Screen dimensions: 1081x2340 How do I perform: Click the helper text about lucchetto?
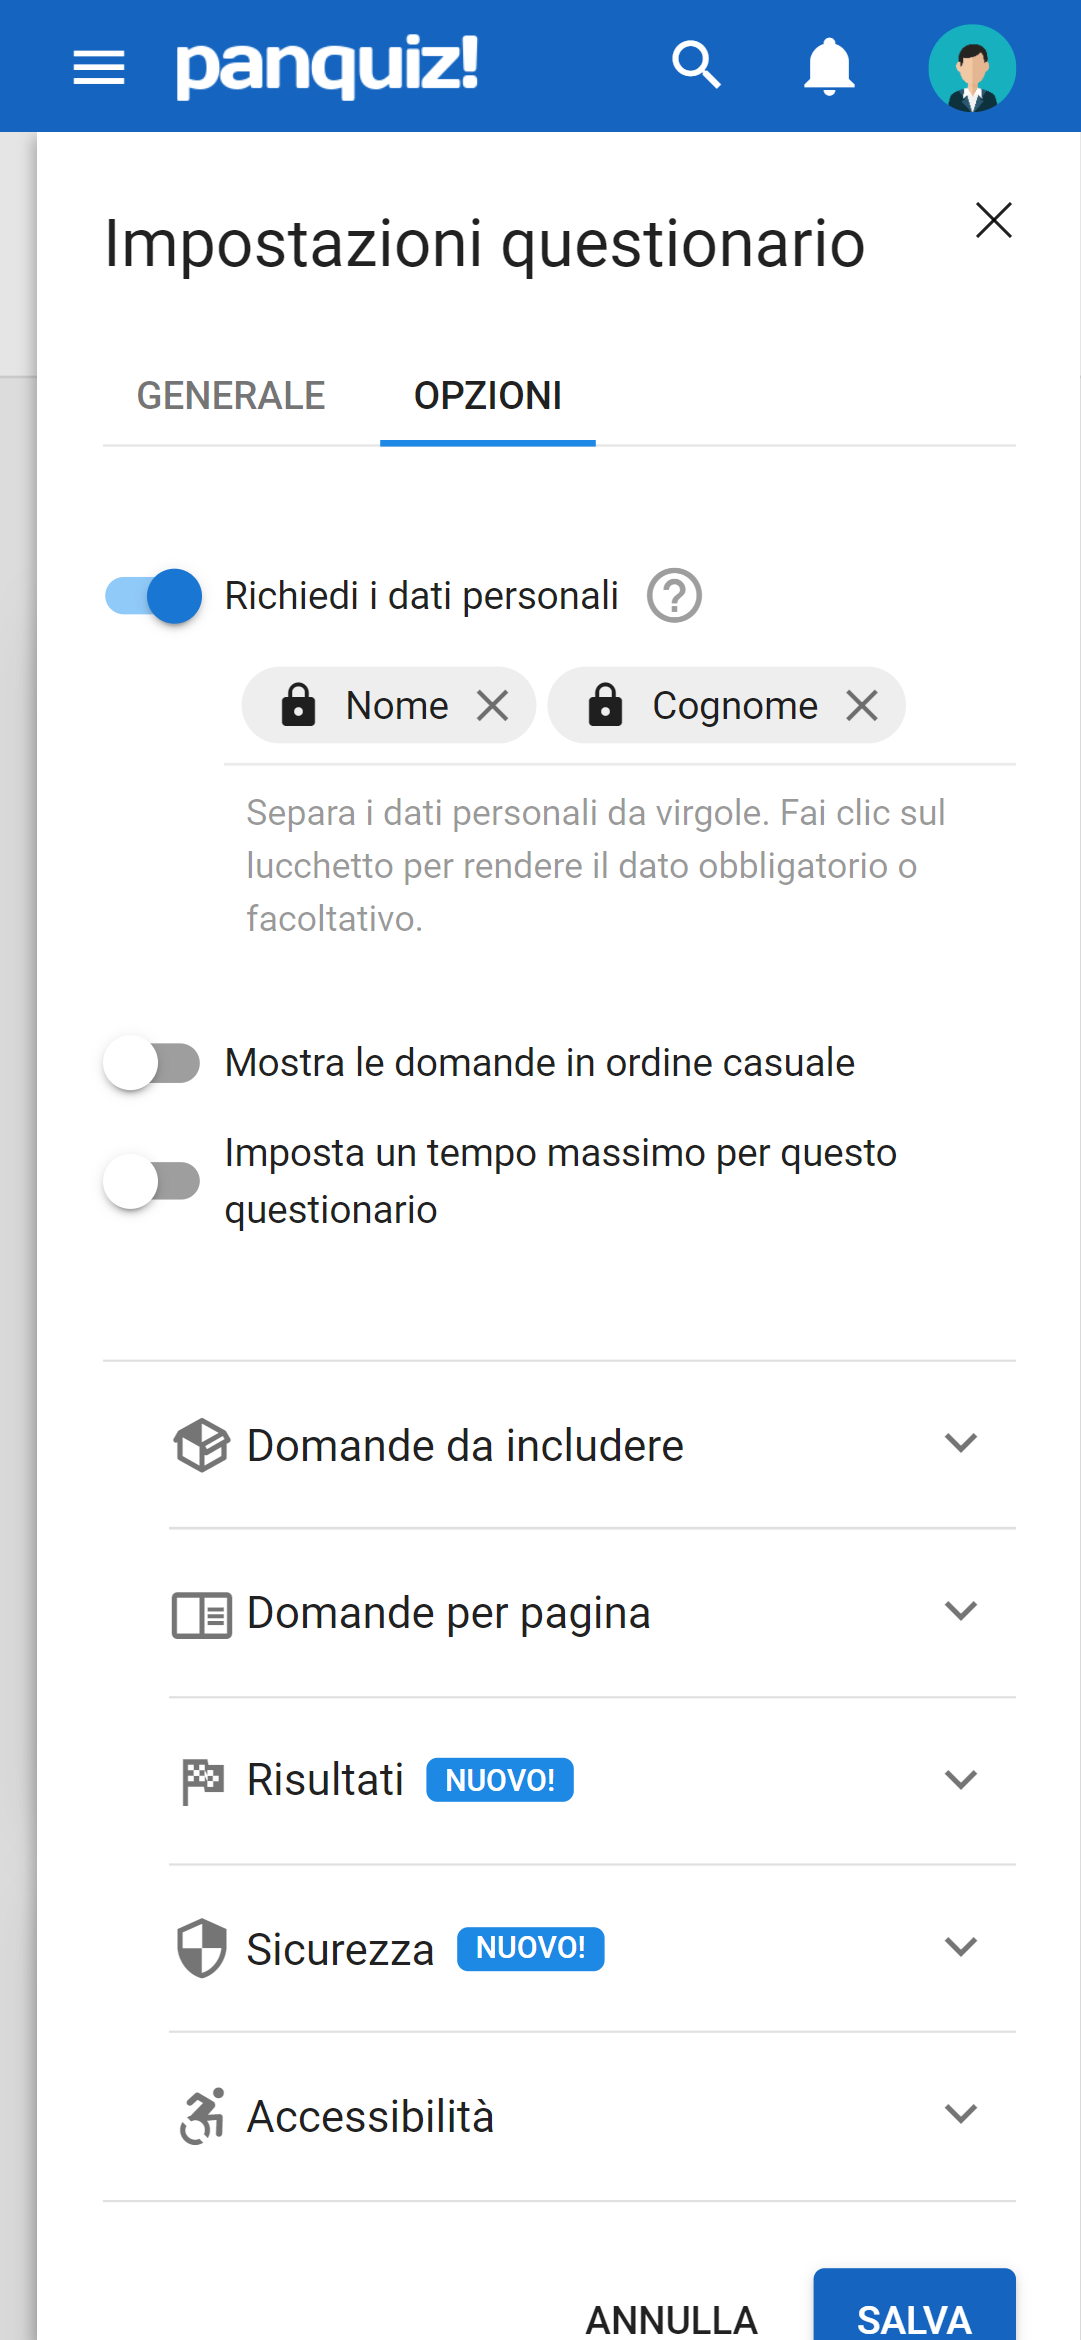[x=596, y=866]
